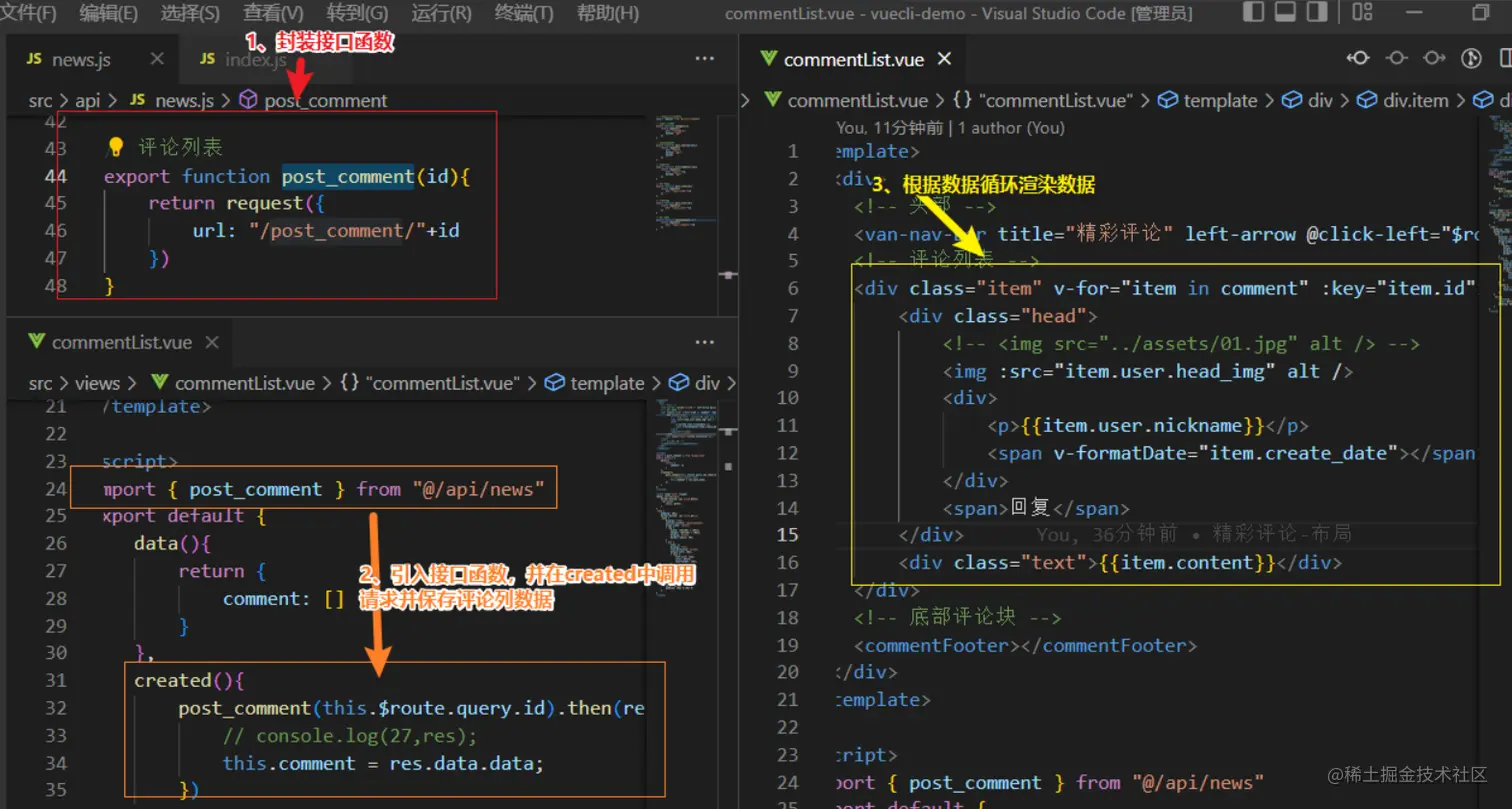Screen dimensions: 1512x809
Task: Open the 帮助(H) menu
Action: 608,13
